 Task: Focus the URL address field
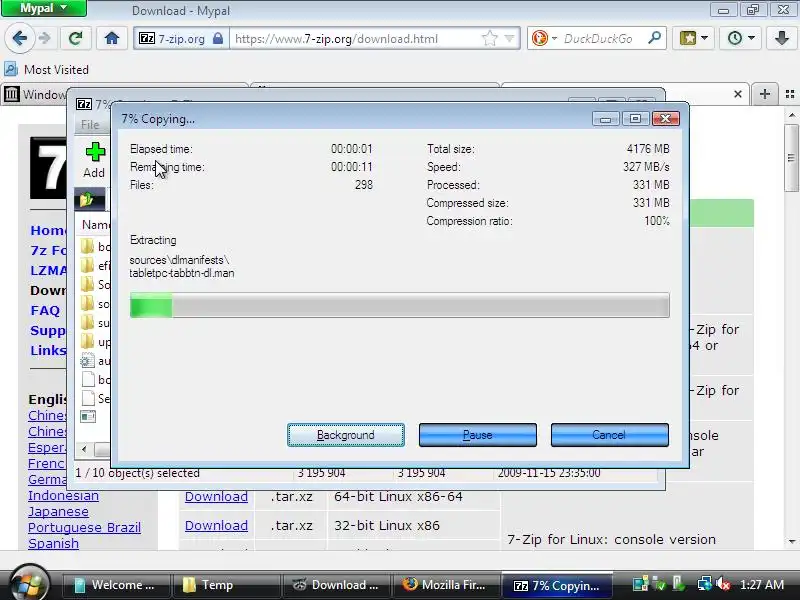tap(356, 39)
